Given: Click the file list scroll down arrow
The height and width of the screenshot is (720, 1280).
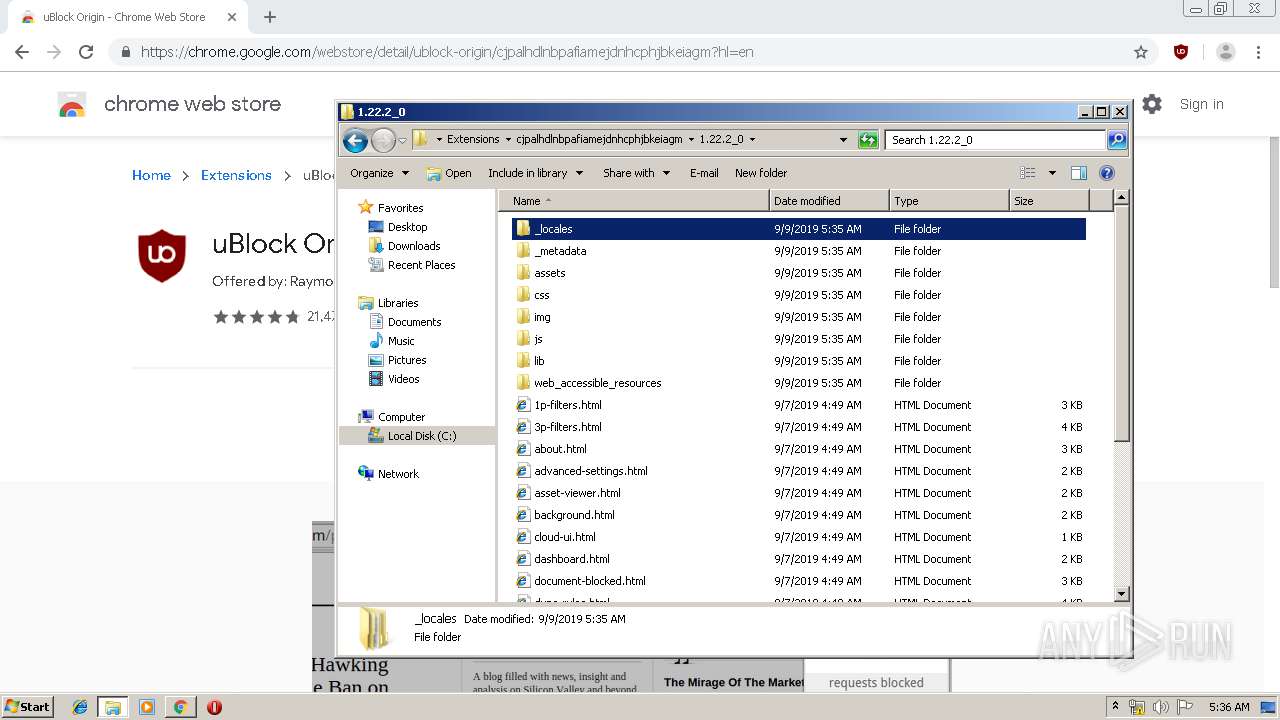Looking at the screenshot, I should tap(1121, 594).
